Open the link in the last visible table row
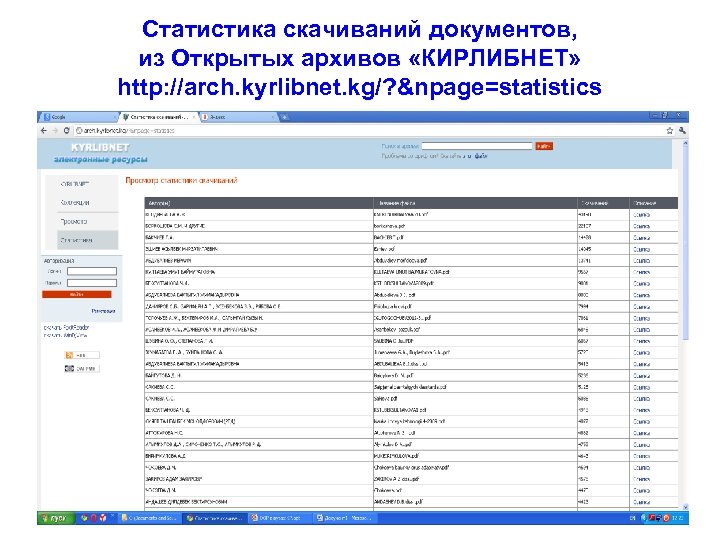720x540 pixels. tap(641, 502)
